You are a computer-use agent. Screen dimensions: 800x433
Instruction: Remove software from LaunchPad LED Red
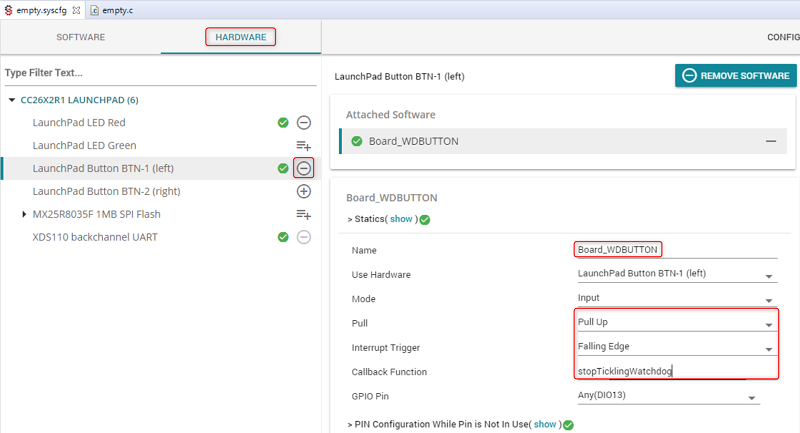pyautogui.click(x=304, y=123)
